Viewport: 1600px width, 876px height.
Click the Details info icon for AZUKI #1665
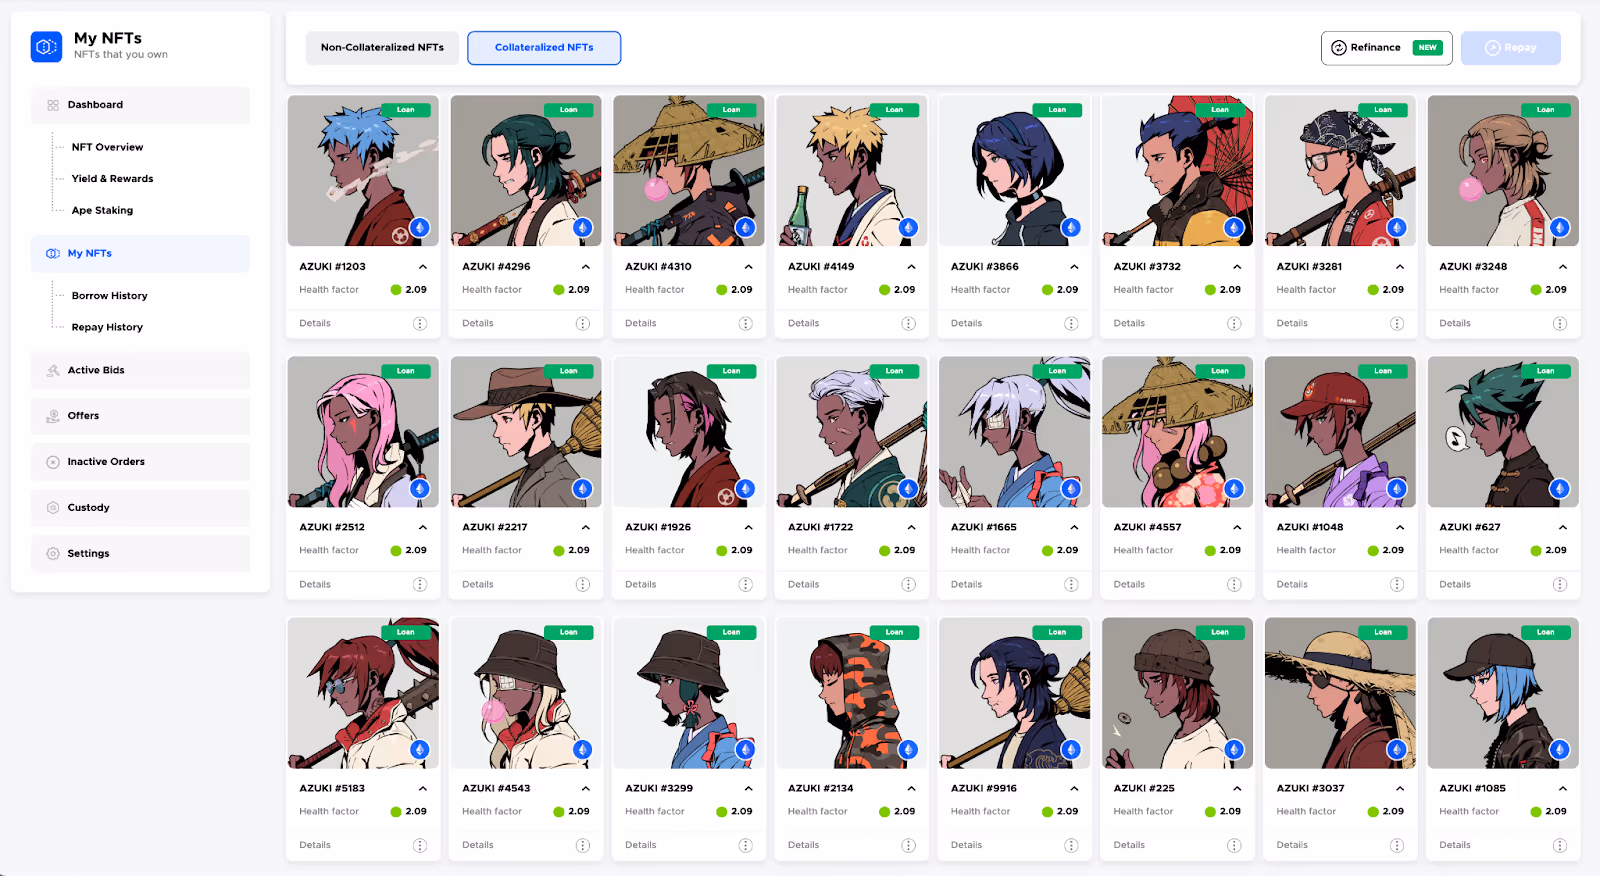[x=1071, y=584]
